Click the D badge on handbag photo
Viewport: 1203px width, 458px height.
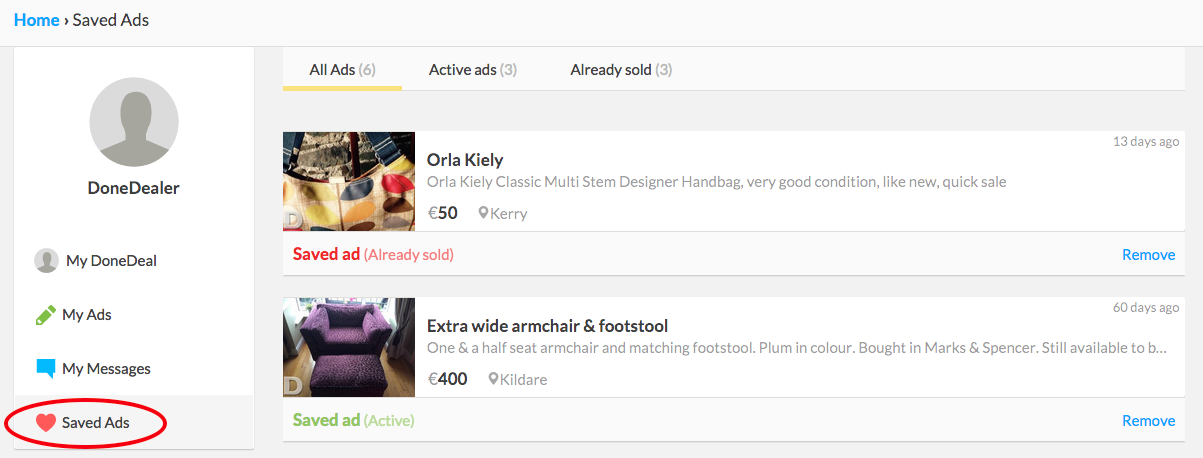(x=294, y=220)
